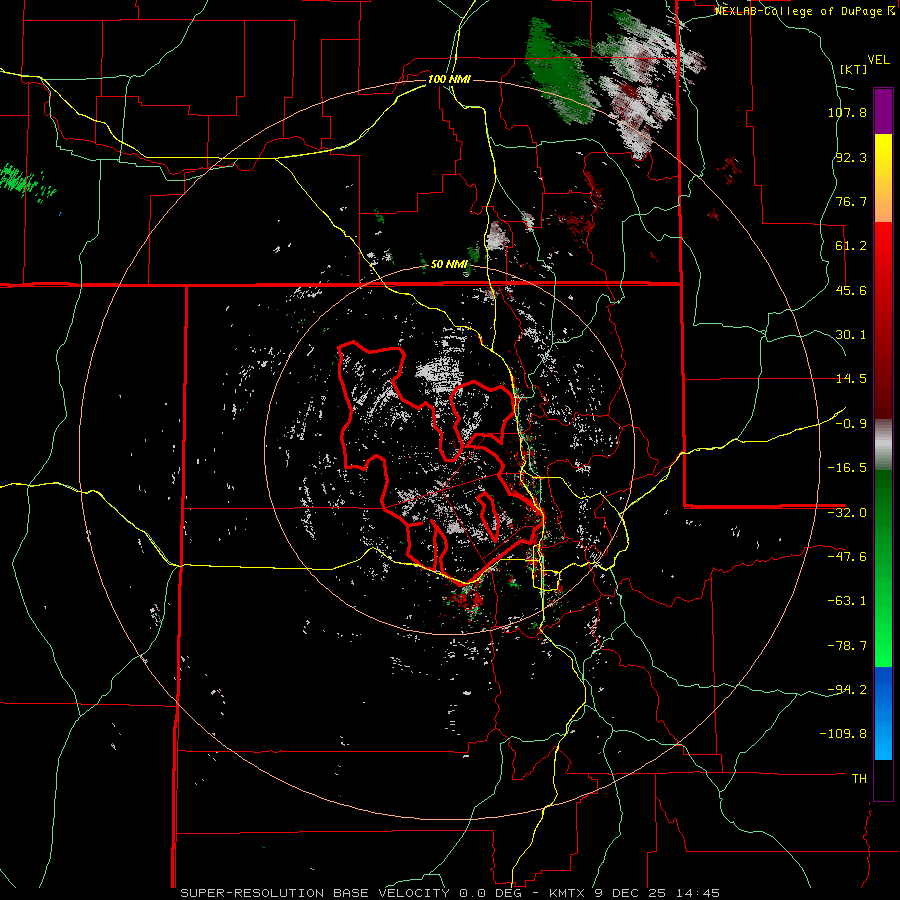The height and width of the screenshot is (900, 900).
Task: Click the 50 NMI range ring label
Action: (x=449, y=265)
